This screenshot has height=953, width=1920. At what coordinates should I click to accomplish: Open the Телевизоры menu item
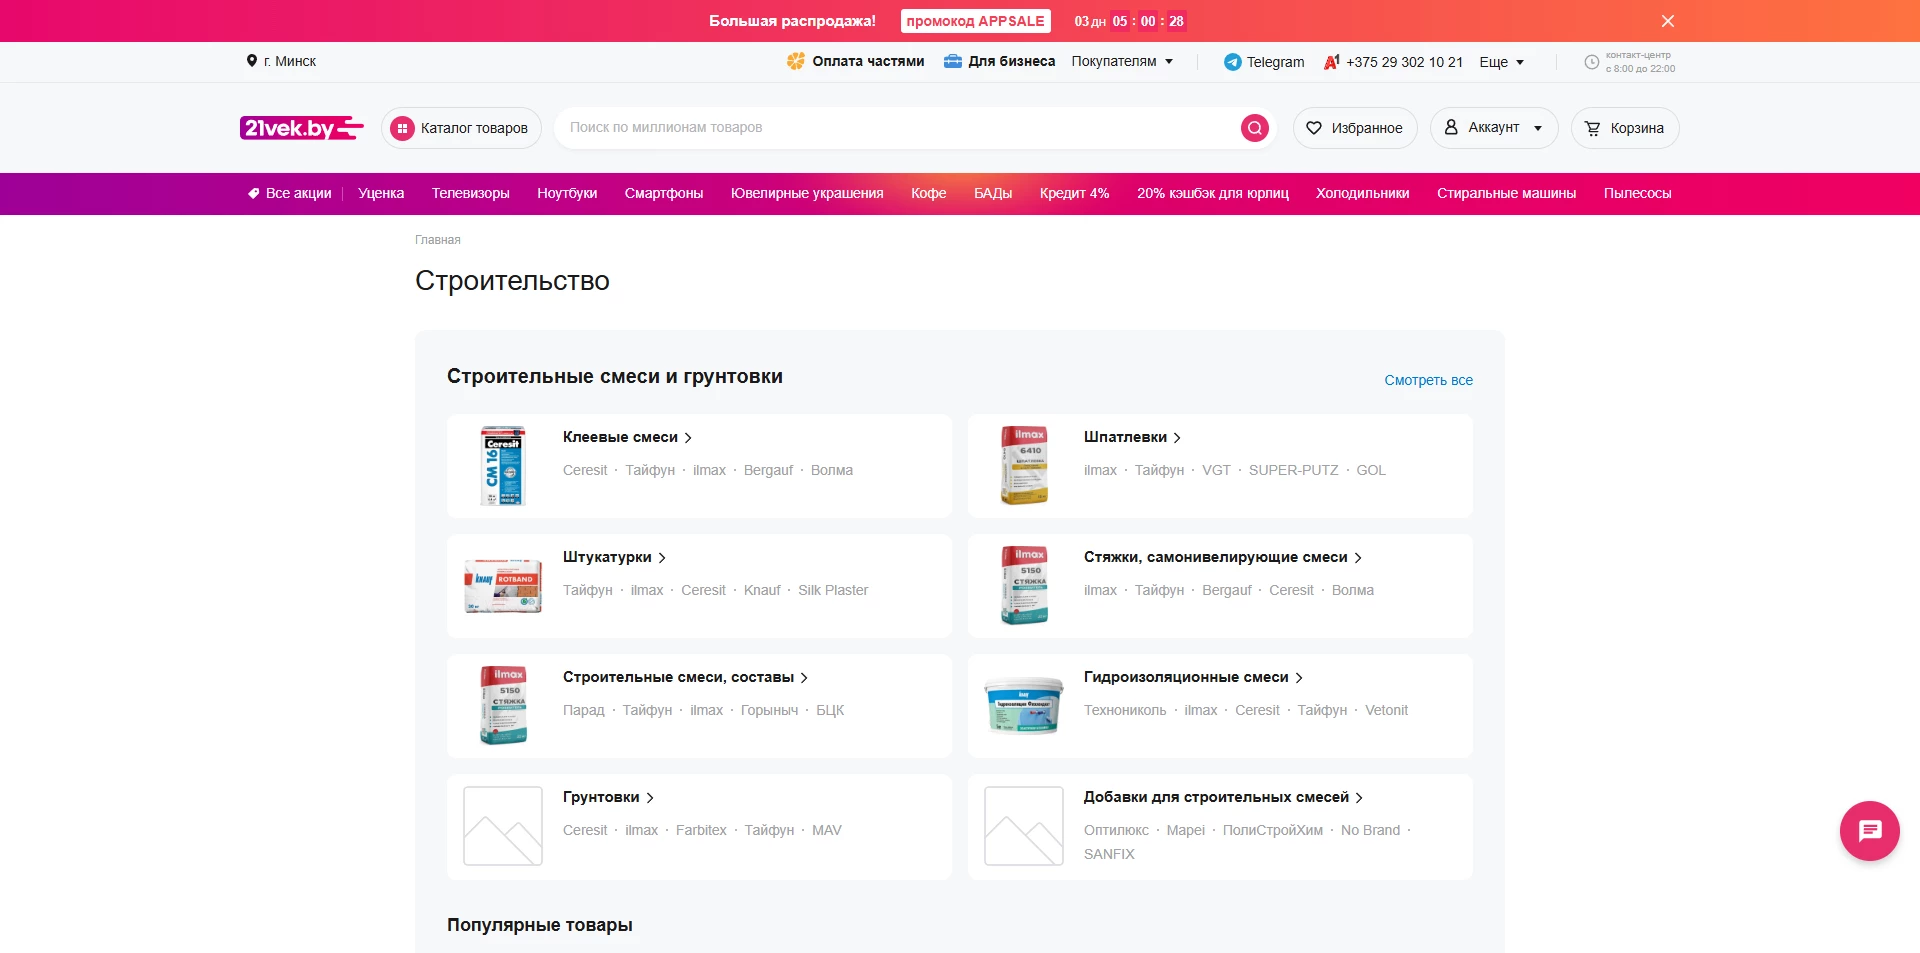pos(470,193)
